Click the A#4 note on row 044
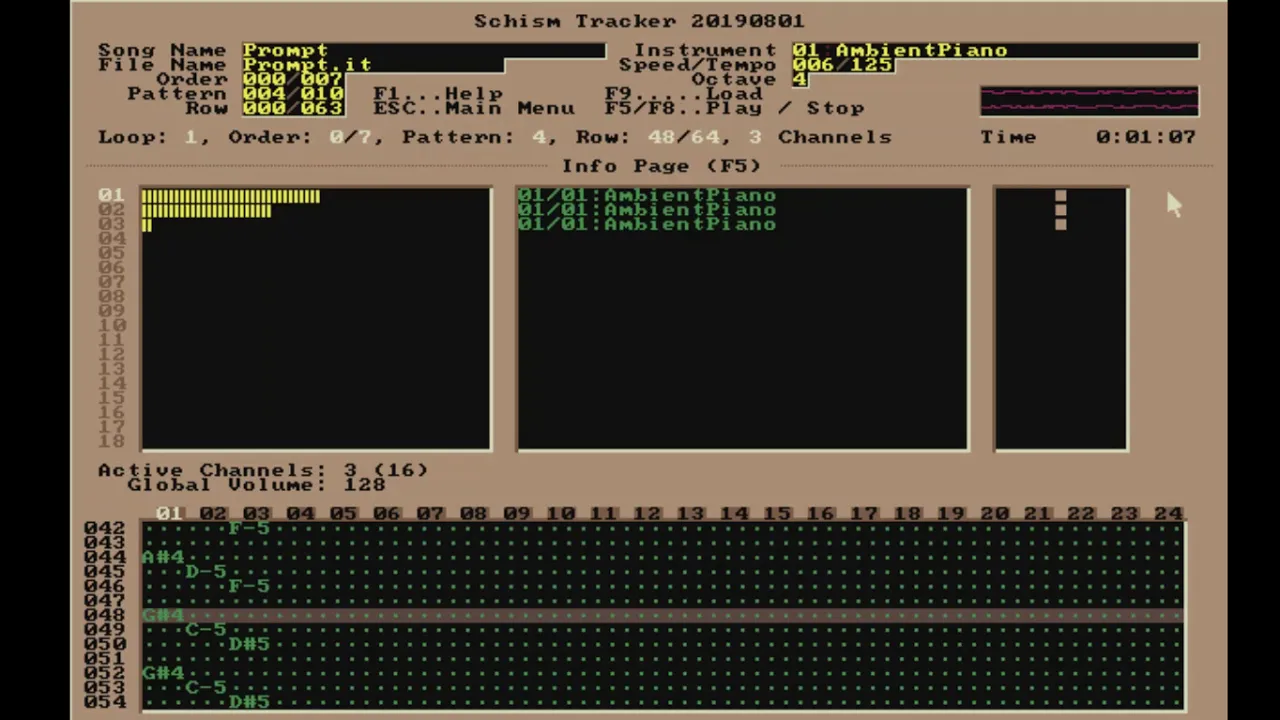The height and width of the screenshot is (720, 1280). pos(163,557)
